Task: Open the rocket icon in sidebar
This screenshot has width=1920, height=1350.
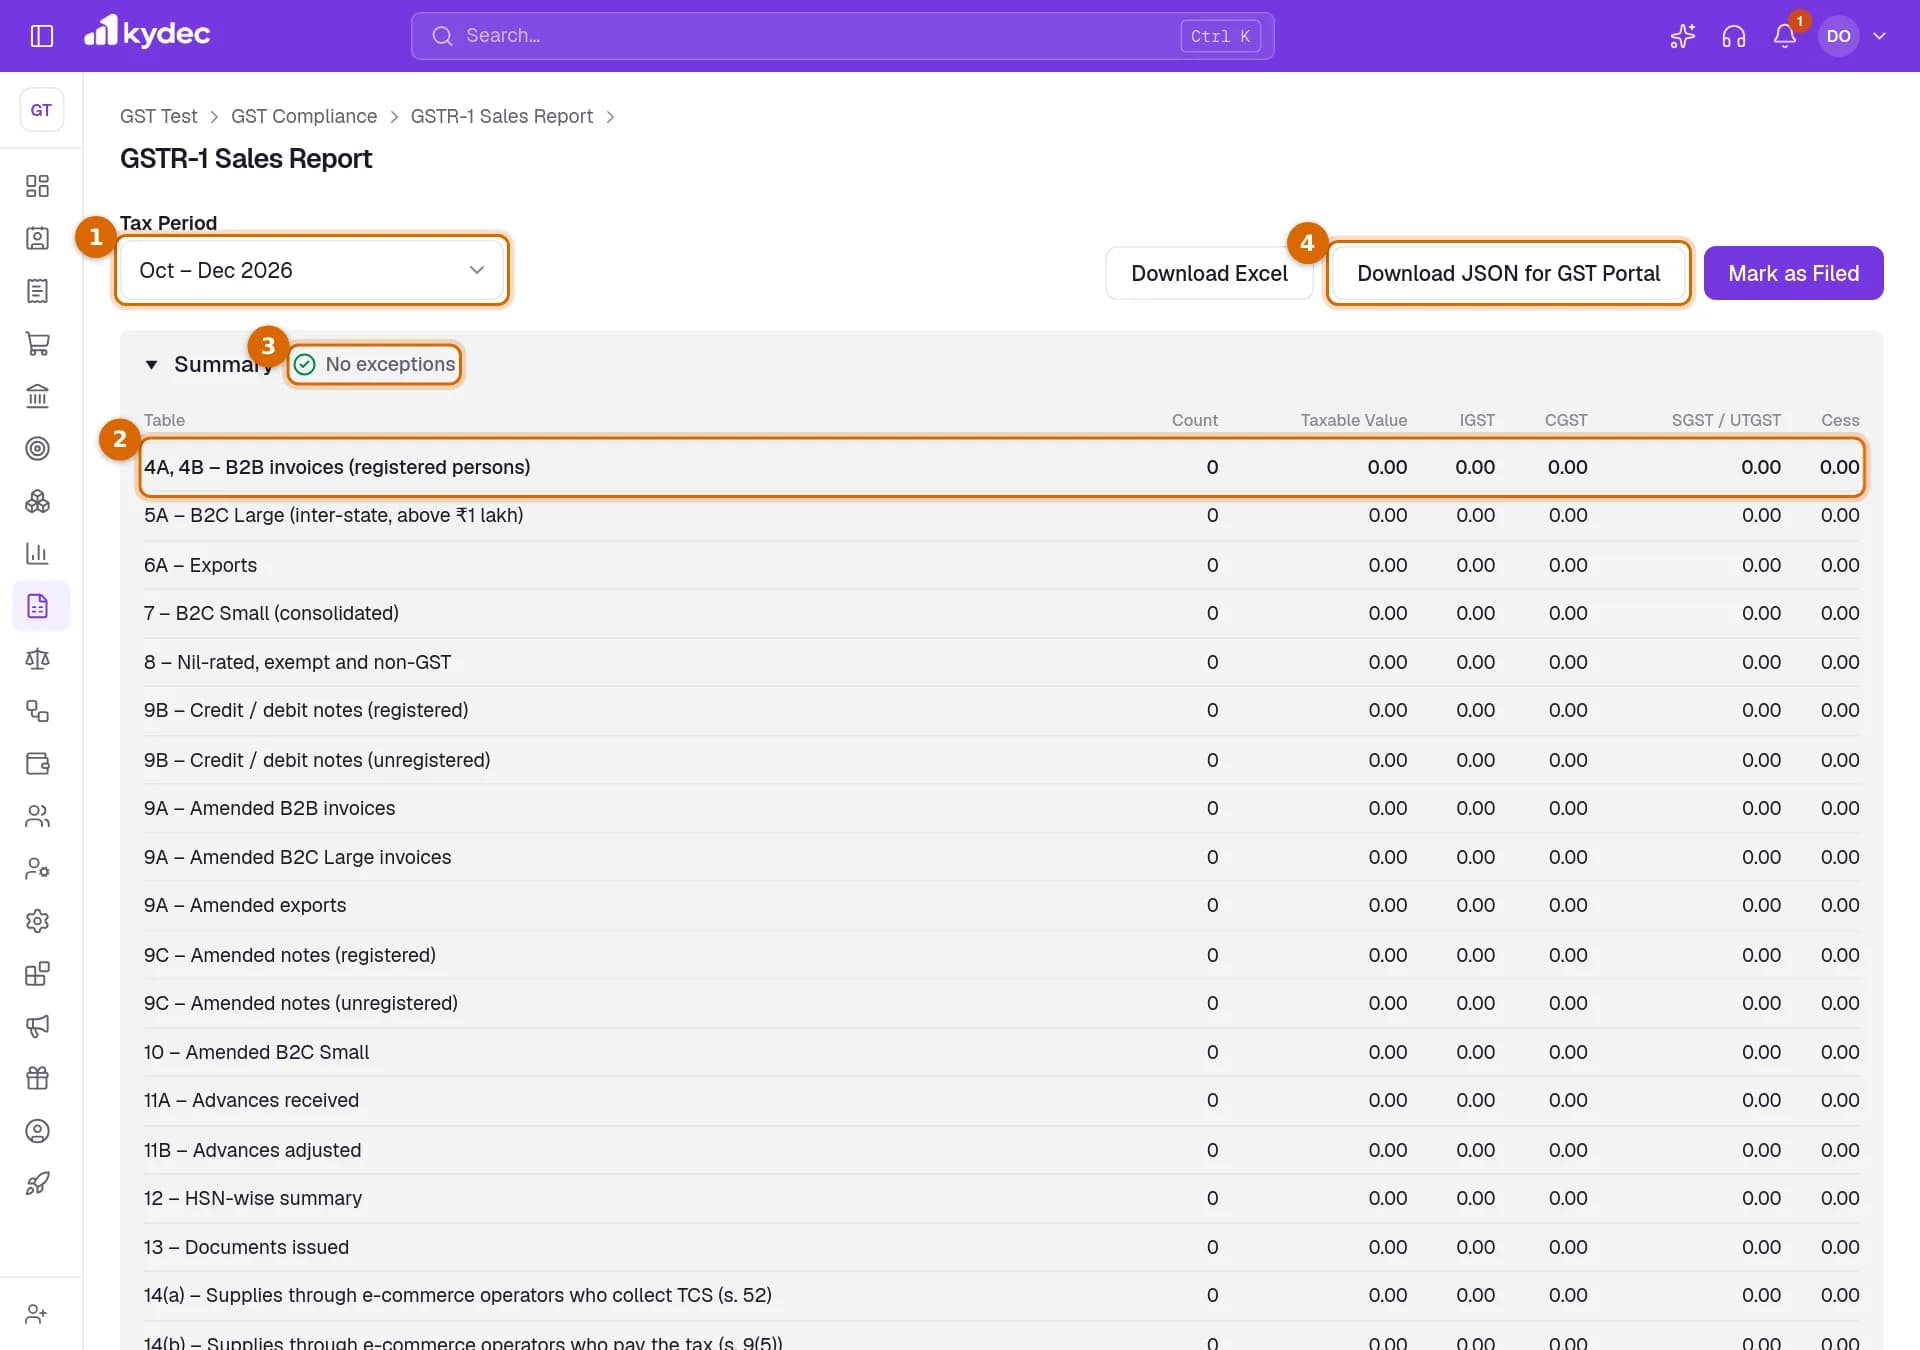Action: (x=37, y=1183)
